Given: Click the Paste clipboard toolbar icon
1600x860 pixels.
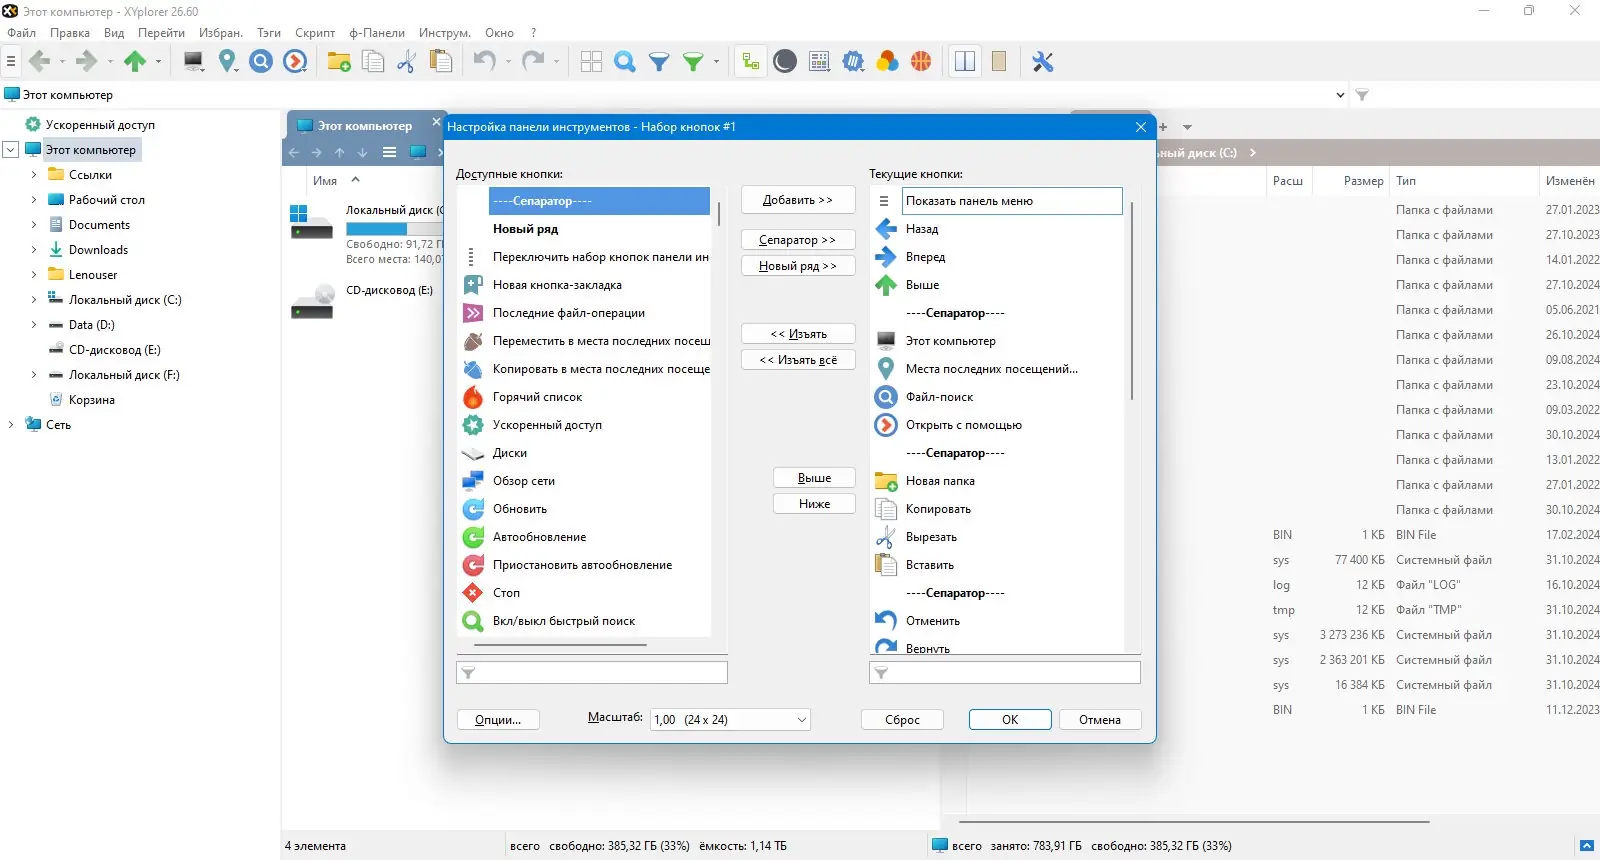Looking at the screenshot, I should [x=440, y=62].
